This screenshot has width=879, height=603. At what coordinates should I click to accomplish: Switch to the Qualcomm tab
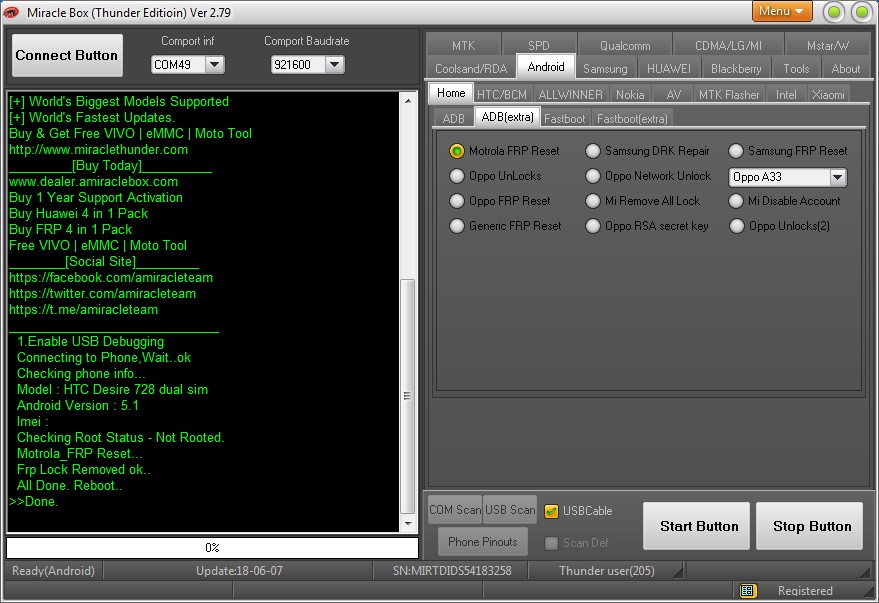(625, 45)
